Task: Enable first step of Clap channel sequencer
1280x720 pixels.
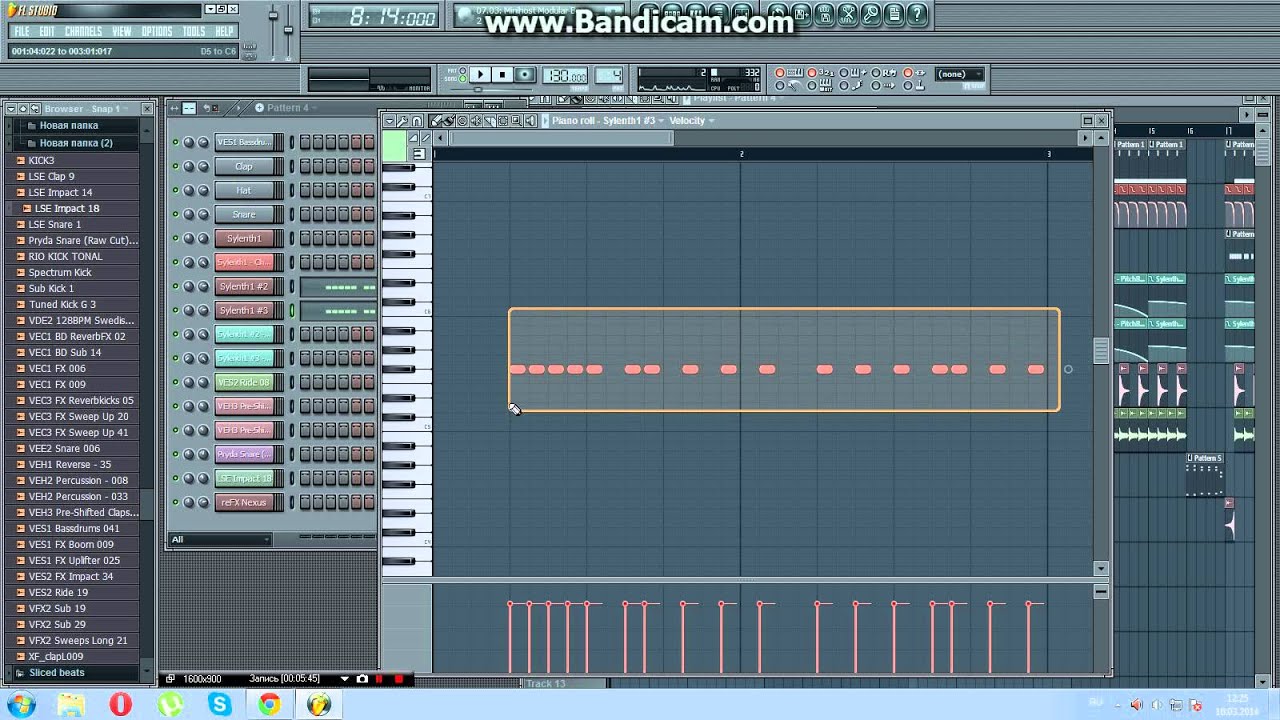Action: (x=306, y=167)
